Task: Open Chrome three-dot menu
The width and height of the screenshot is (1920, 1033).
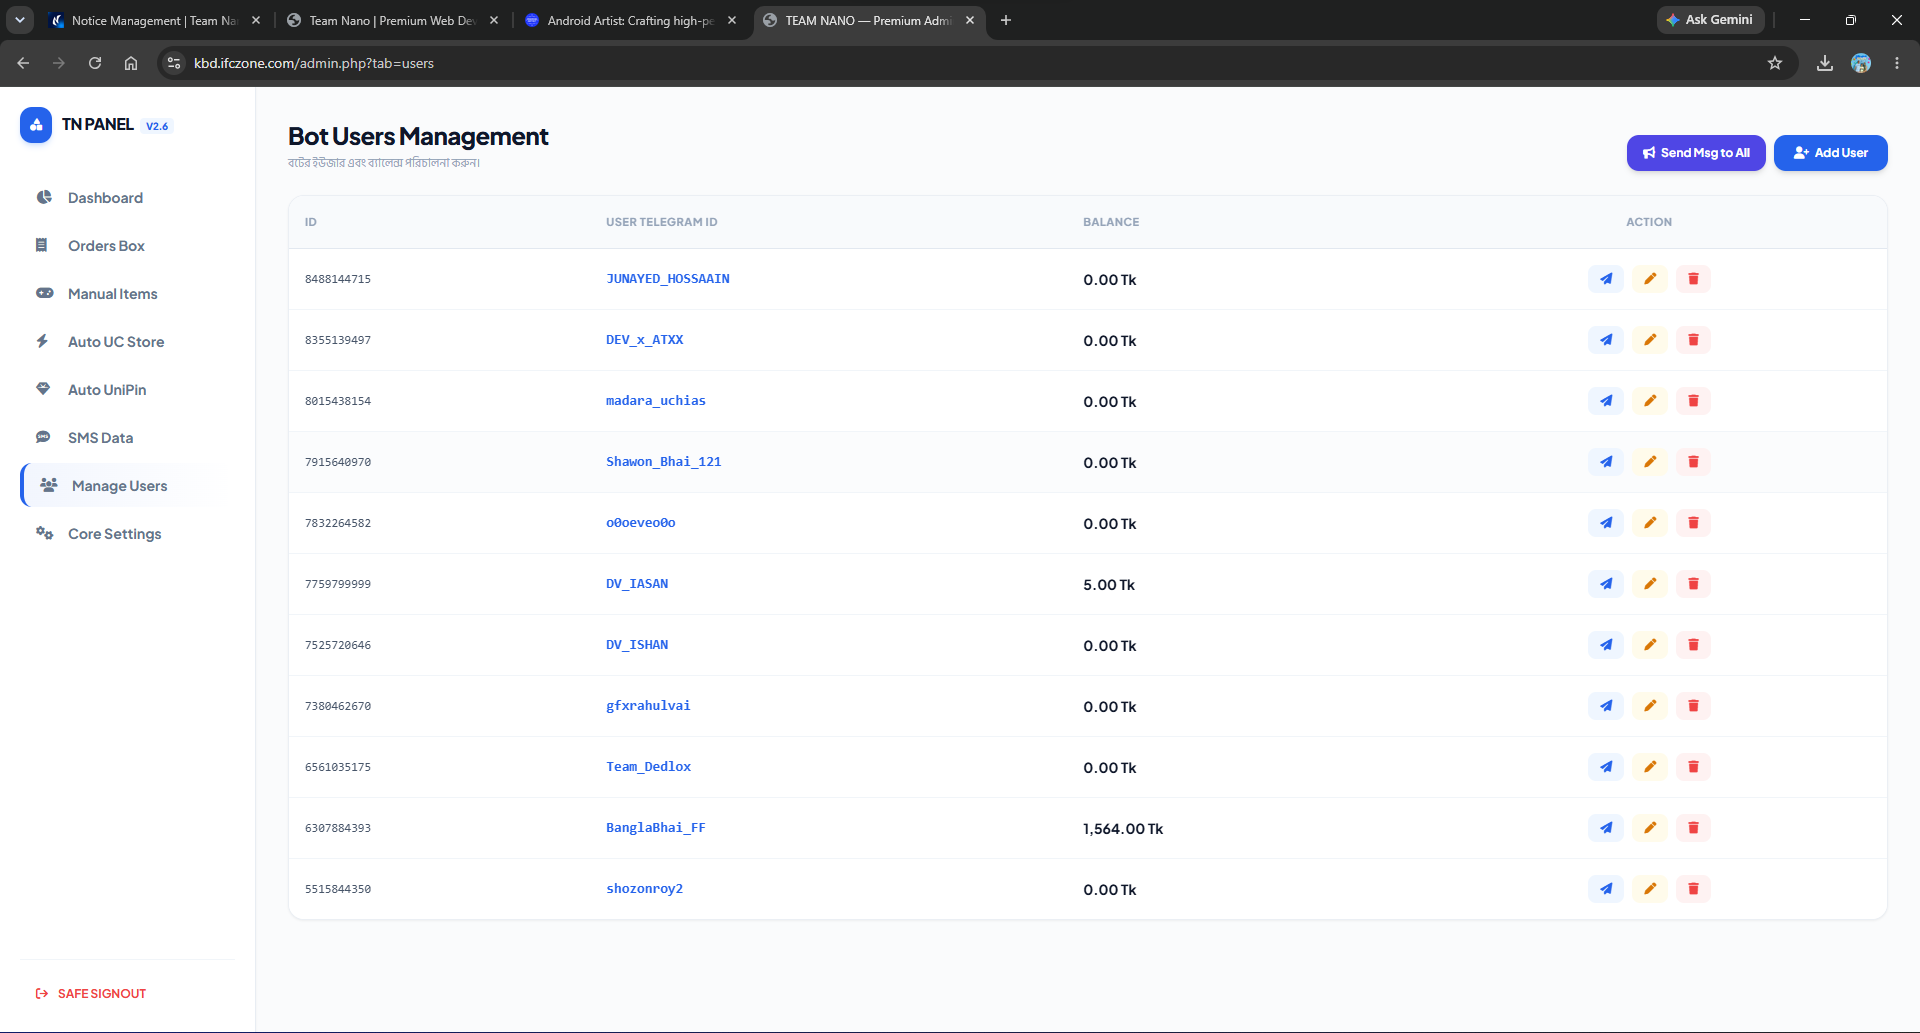Action: tap(1897, 63)
